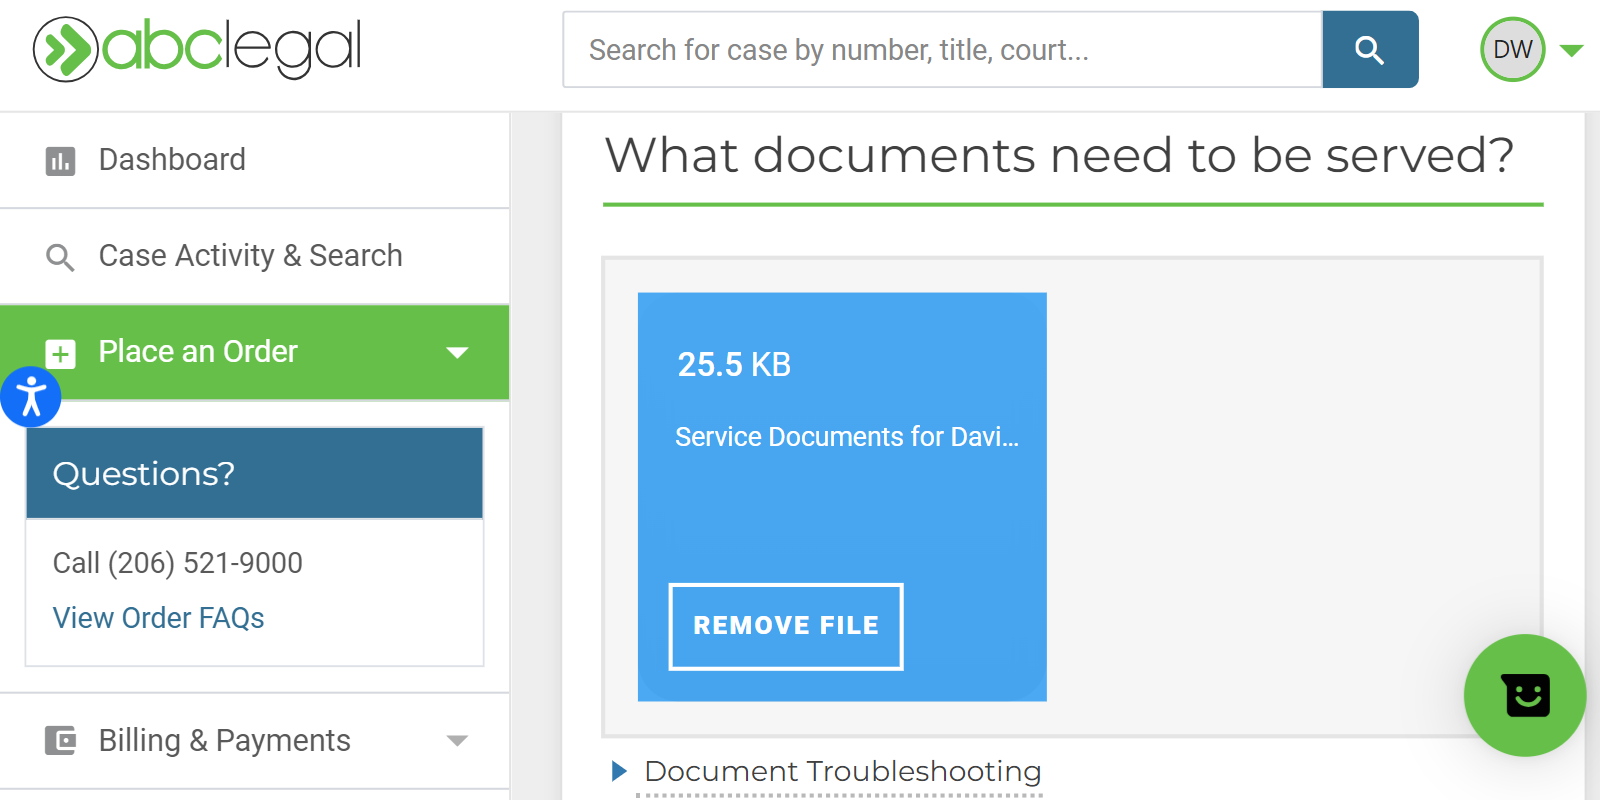The width and height of the screenshot is (1600, 800).
Task: Click the Billing & Payments wallet icon
Action: pos(60,741)
